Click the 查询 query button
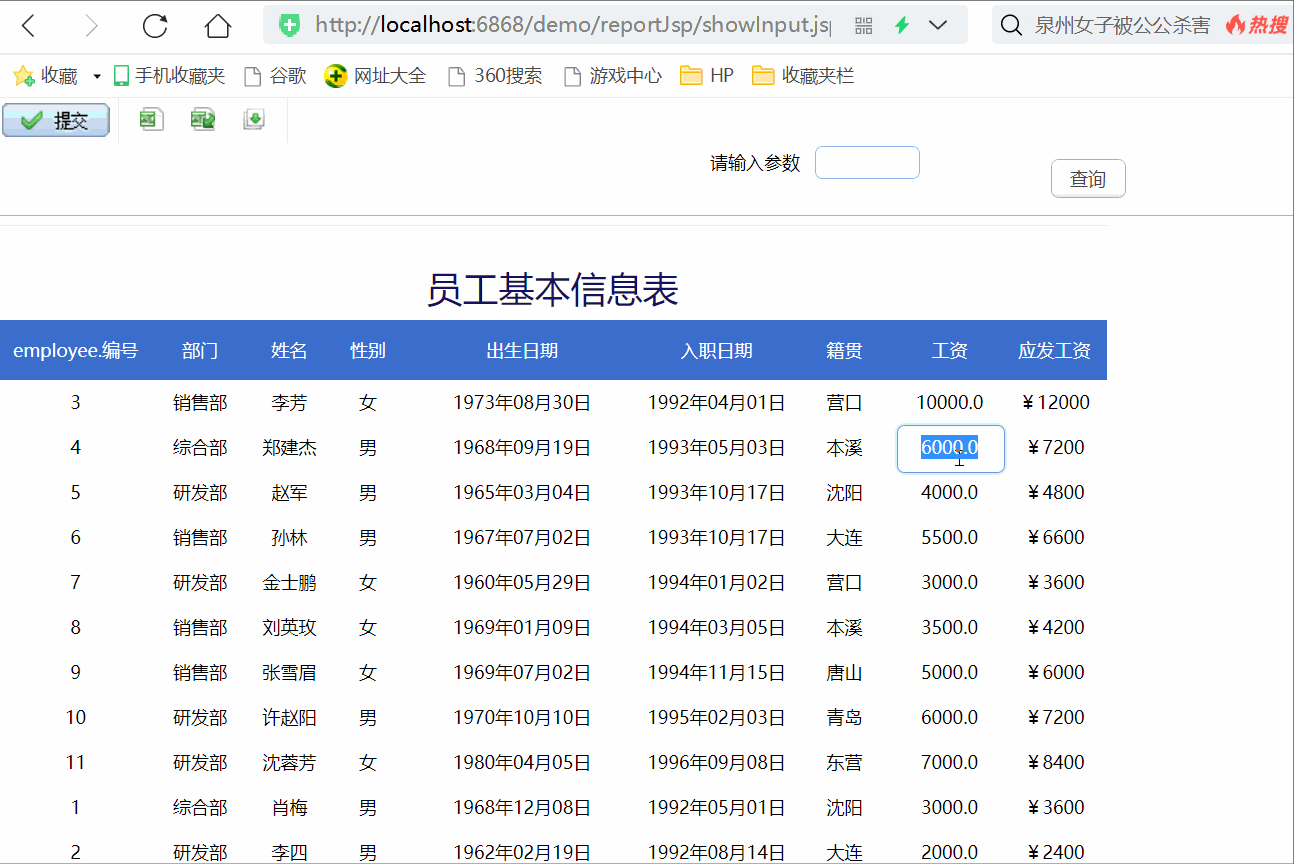1294x864 pixels. click(x=1088, y=179)
